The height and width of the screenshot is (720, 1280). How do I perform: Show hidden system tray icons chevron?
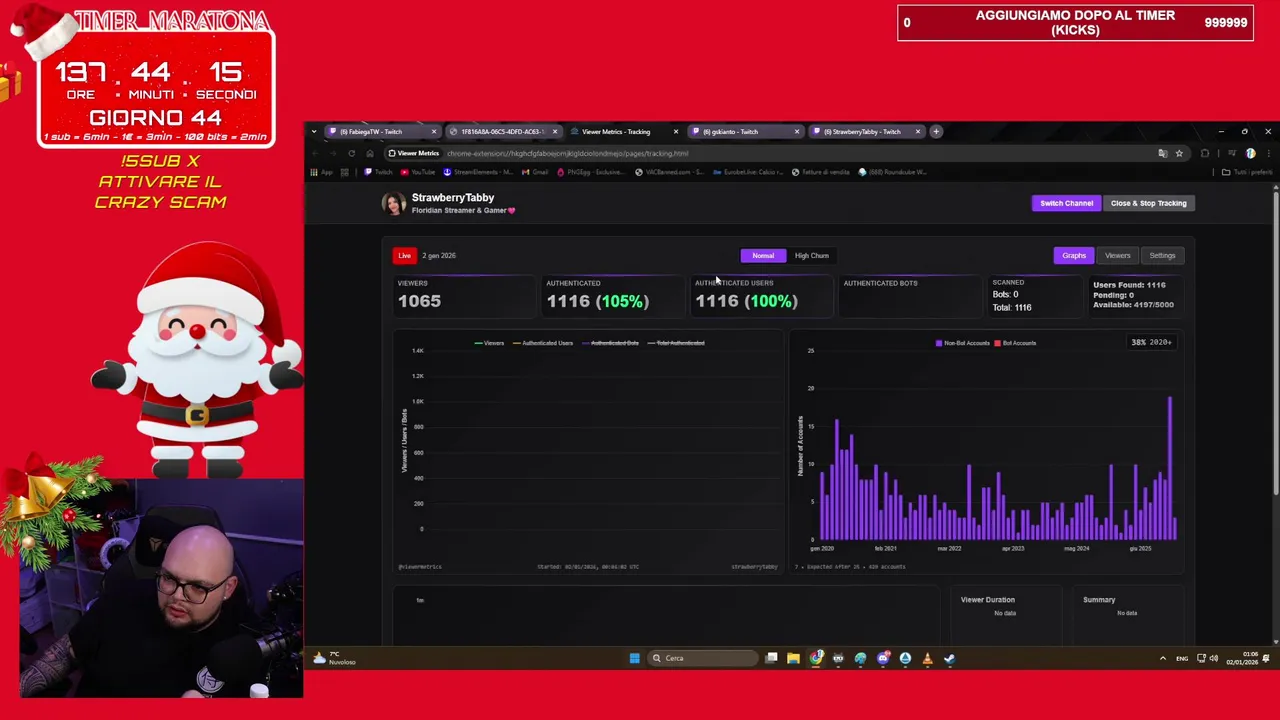(1162, 658)
